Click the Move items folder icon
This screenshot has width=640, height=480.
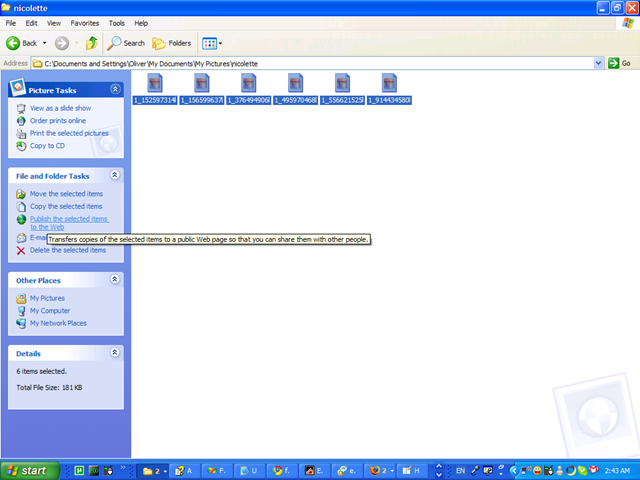click(21, 194)
